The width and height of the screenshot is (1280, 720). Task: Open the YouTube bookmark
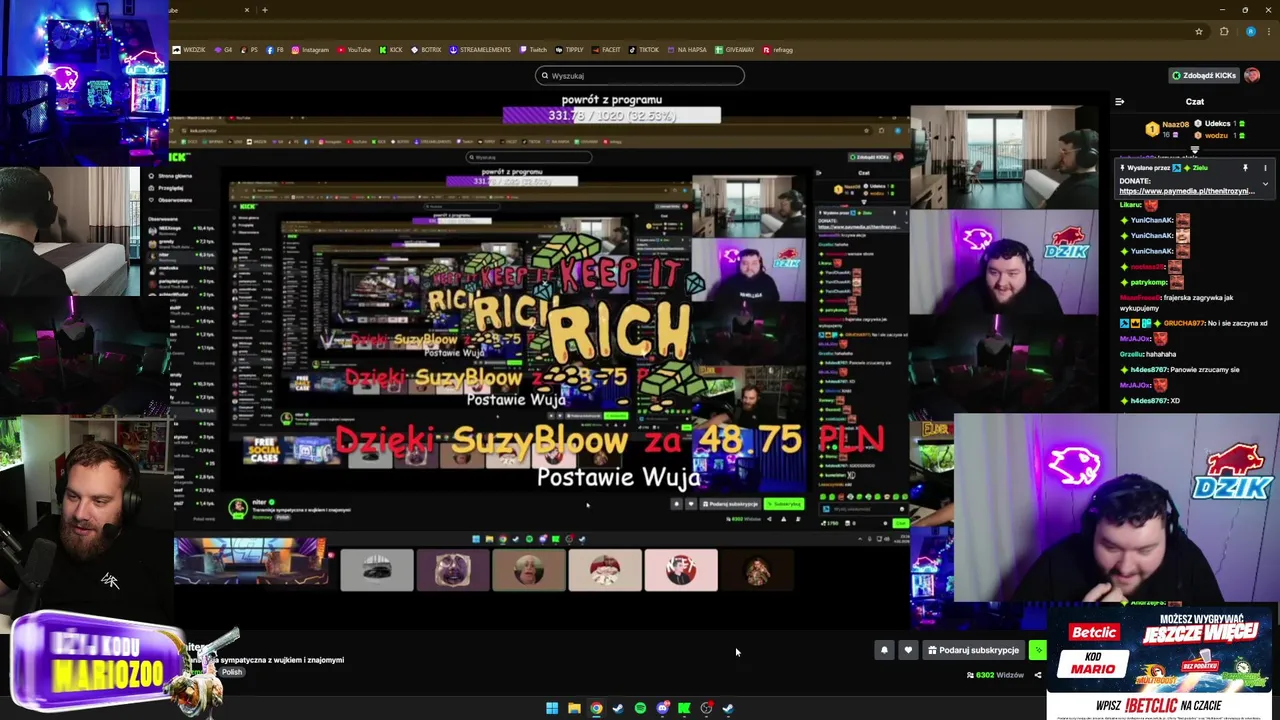pyautogui.click(x=354, y=49)
